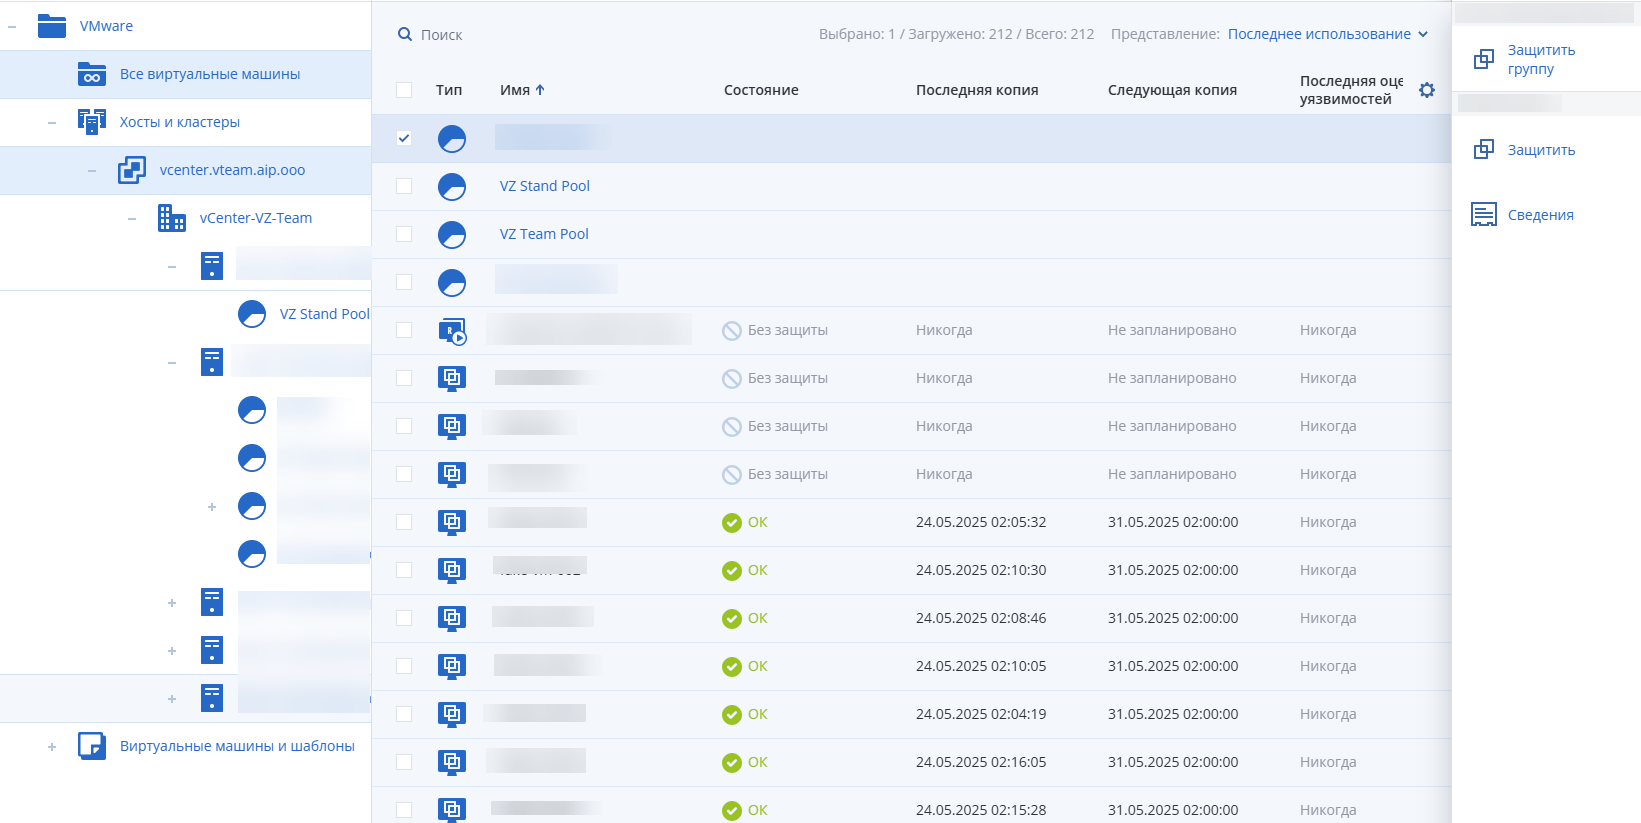This screenshot has width=1641, height=823.
Task: Click 'Защитить группу' action
Action: point(1540,59)
